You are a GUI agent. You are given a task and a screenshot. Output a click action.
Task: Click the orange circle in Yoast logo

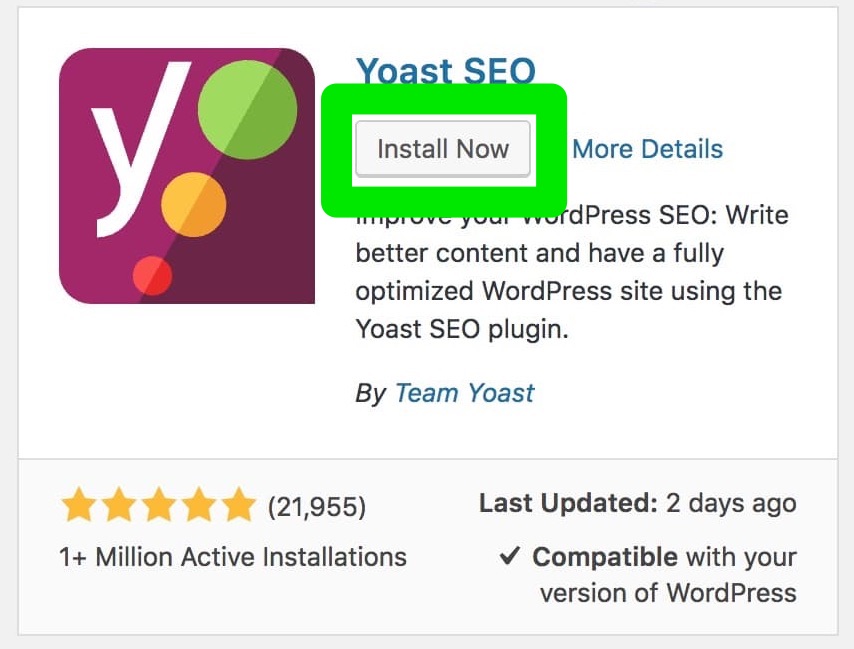coord(193,204)
